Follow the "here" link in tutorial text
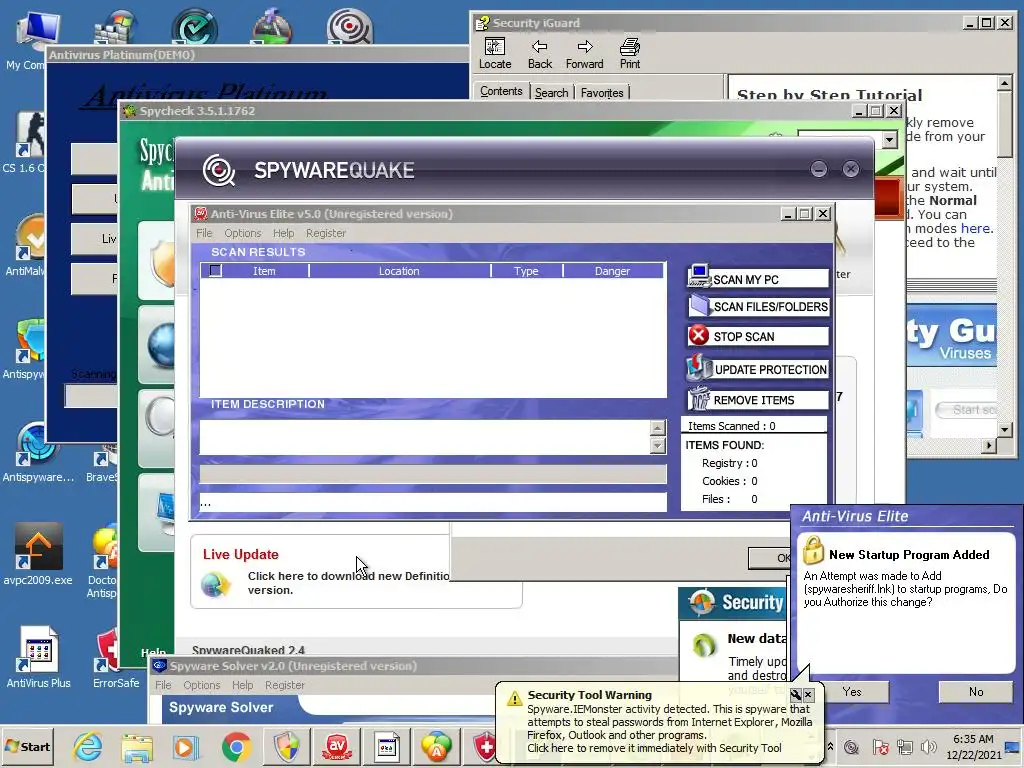 tap(975, 229)
